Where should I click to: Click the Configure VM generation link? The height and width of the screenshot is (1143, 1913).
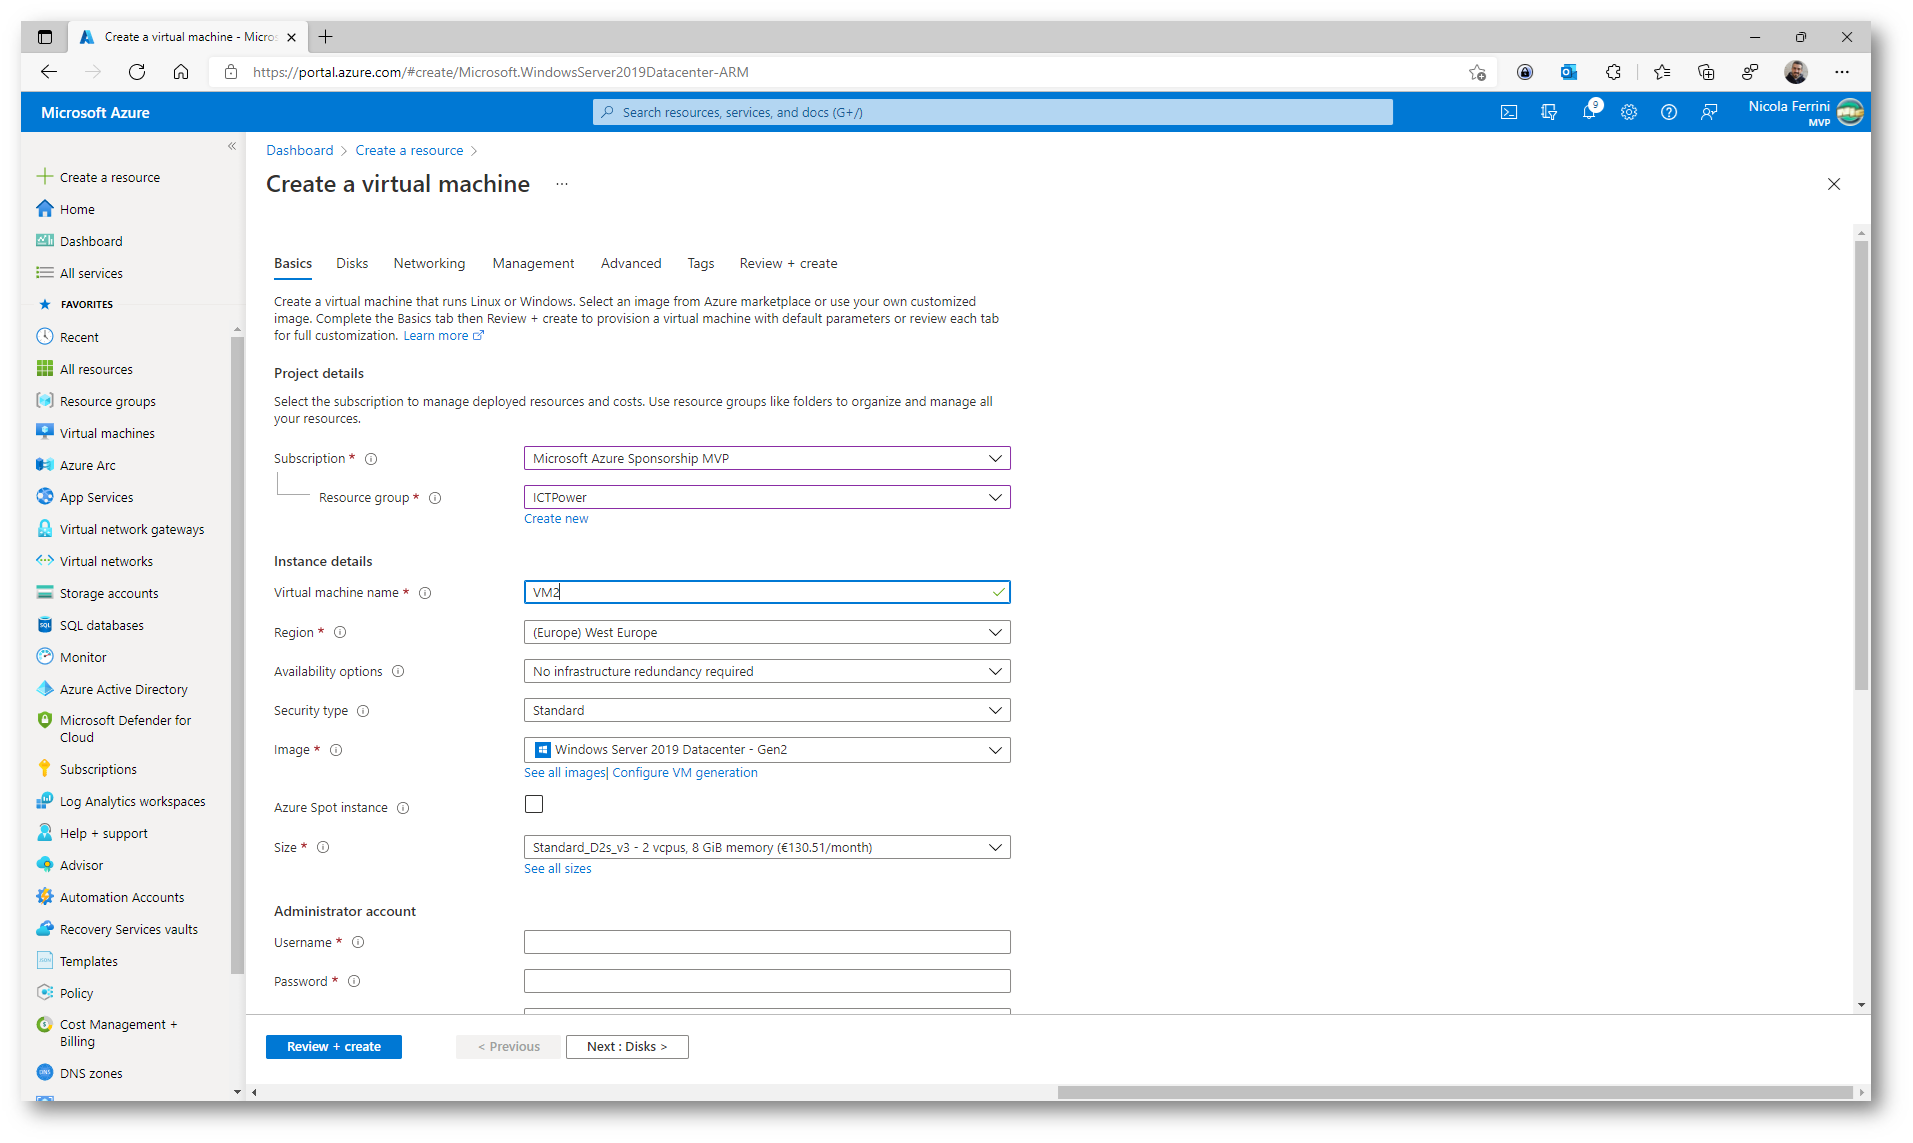pos(685,773)
